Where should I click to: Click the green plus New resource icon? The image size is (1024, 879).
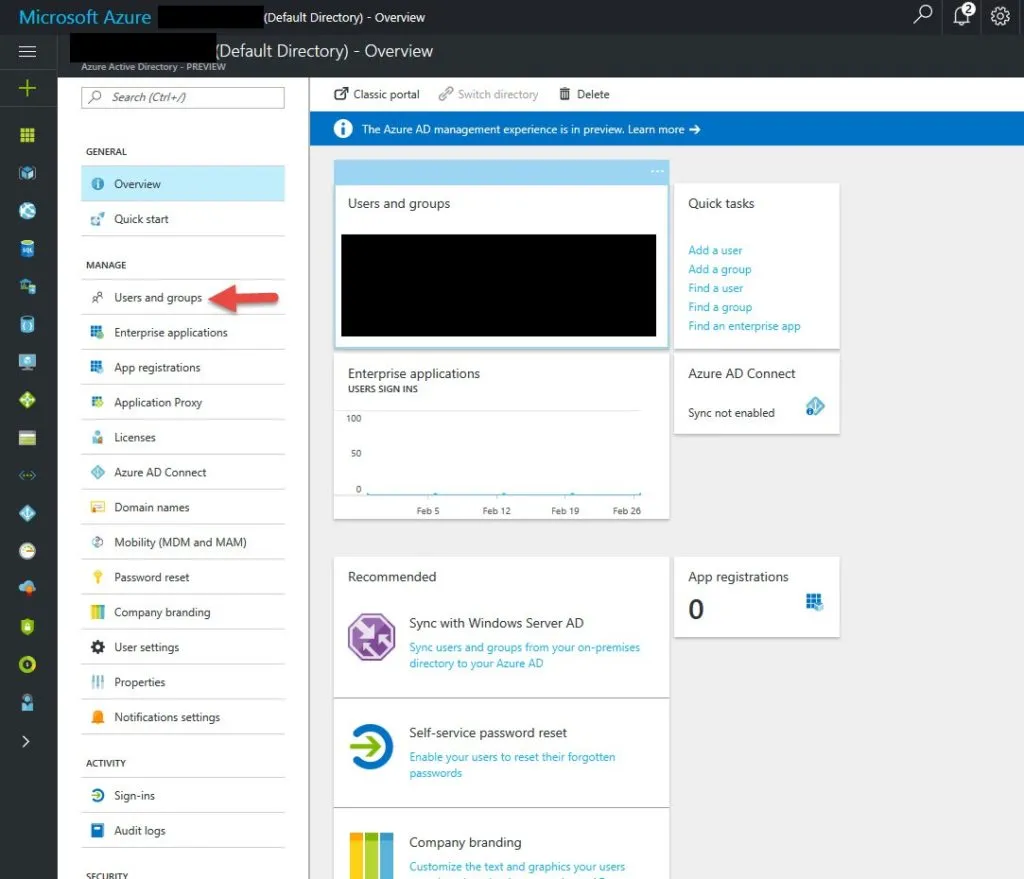tap(28, 89)
